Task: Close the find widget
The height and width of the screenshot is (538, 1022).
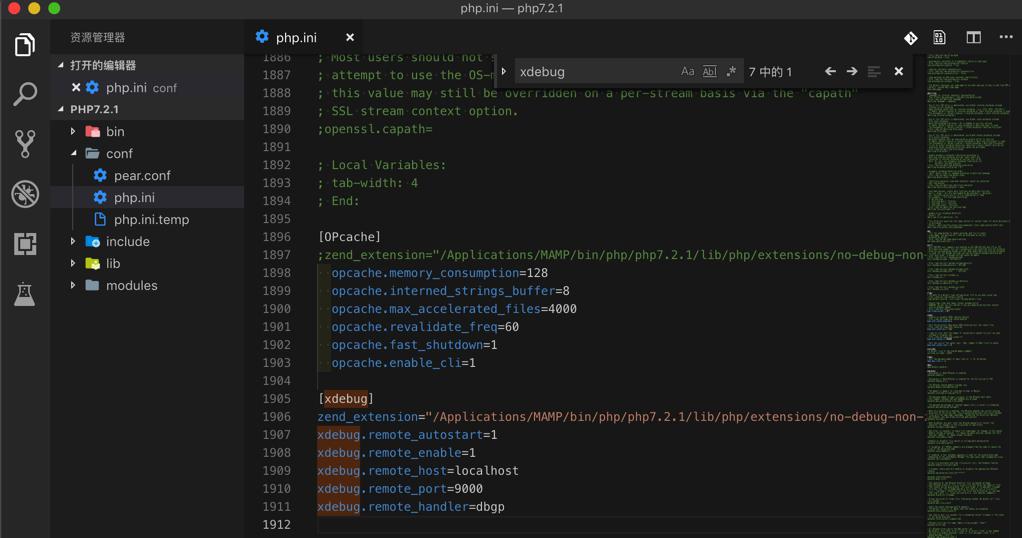Action: click(x=899, y=71)
